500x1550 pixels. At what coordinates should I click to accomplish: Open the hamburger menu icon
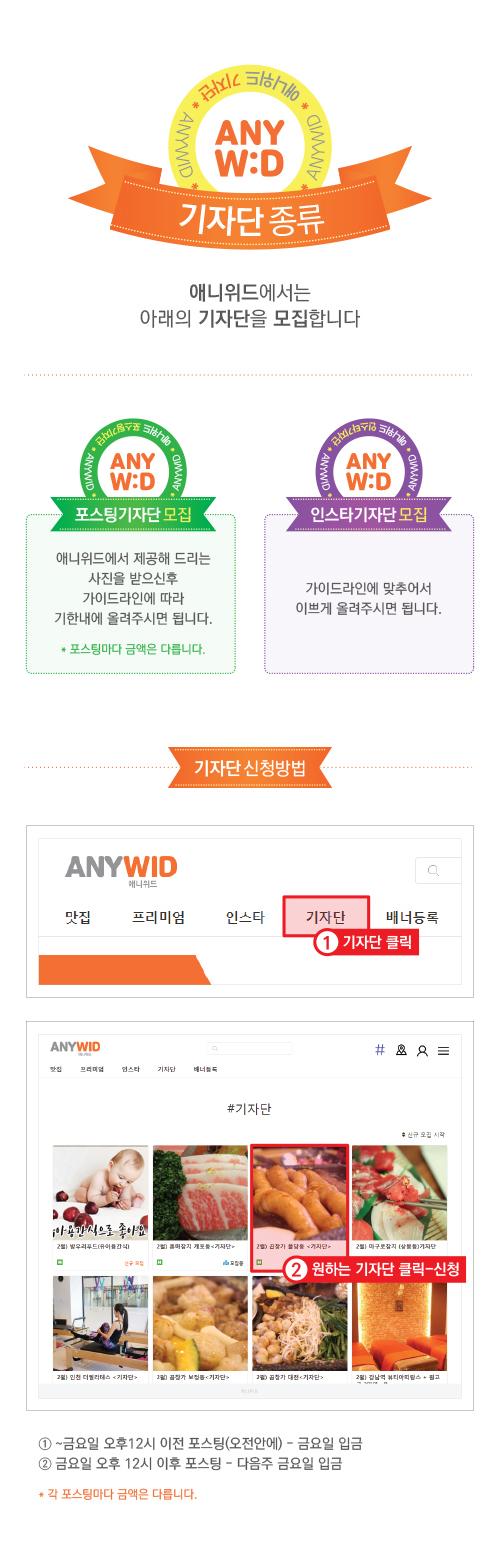click(443, 1051)
